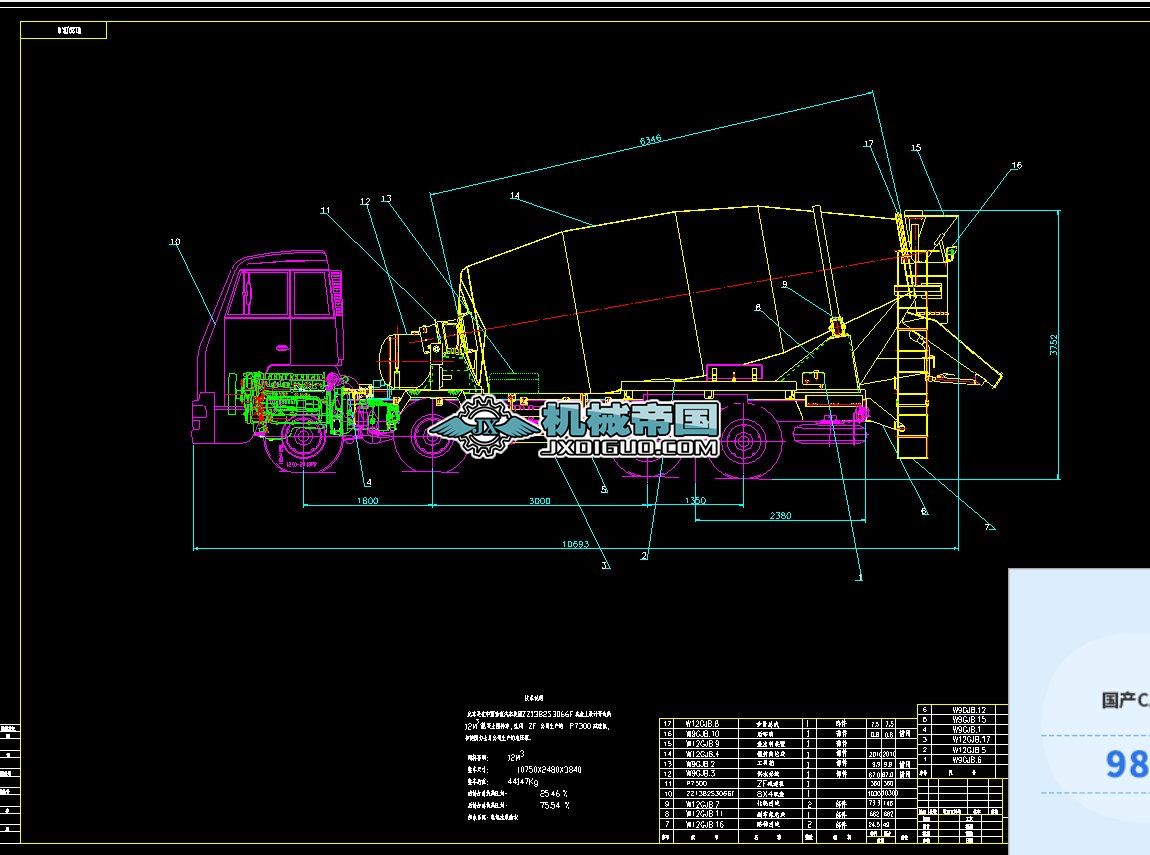1150x855 pixels.
Task: Click the 1800 axle spacing dimension
Action: tap(367, 501)
